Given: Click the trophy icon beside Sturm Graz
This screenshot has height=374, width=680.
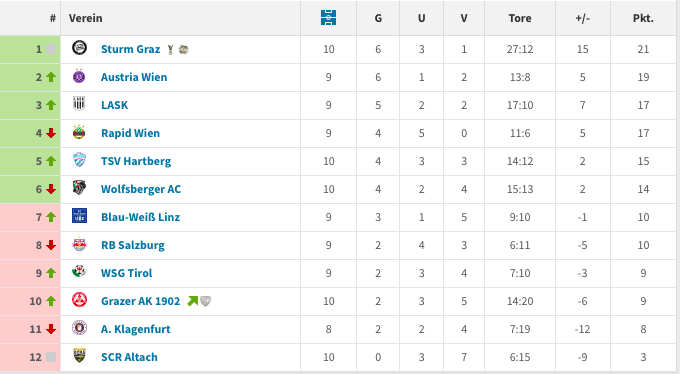Looking at the screenshot, I should tap(170, 49).
